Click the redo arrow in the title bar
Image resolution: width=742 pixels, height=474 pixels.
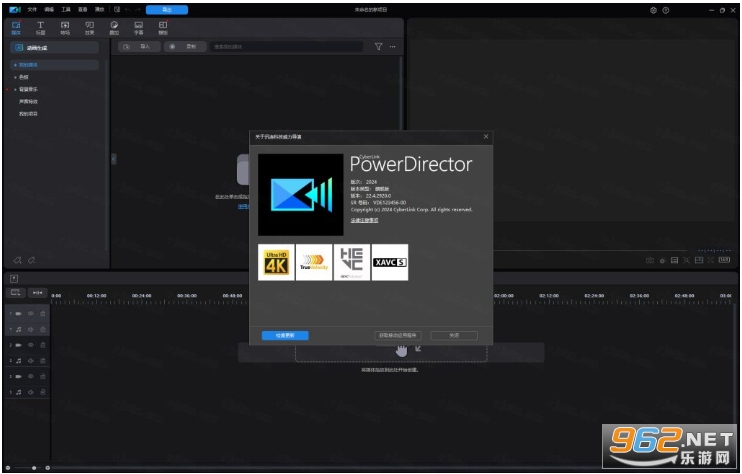138,9
